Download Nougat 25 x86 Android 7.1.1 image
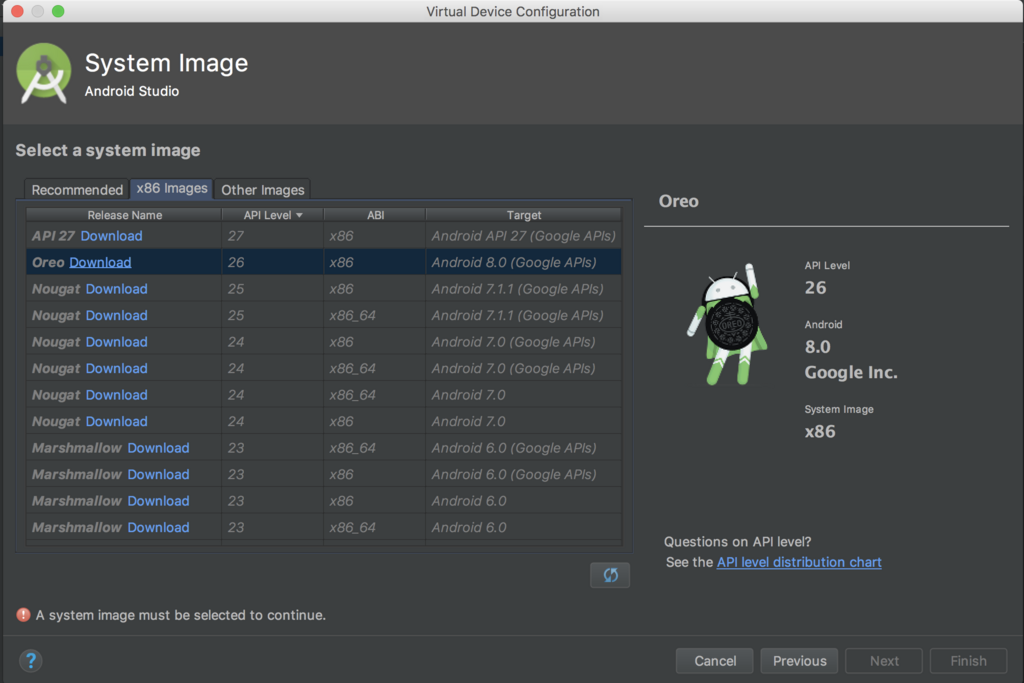Screen dimensions: 1024x683 point(116,289)
